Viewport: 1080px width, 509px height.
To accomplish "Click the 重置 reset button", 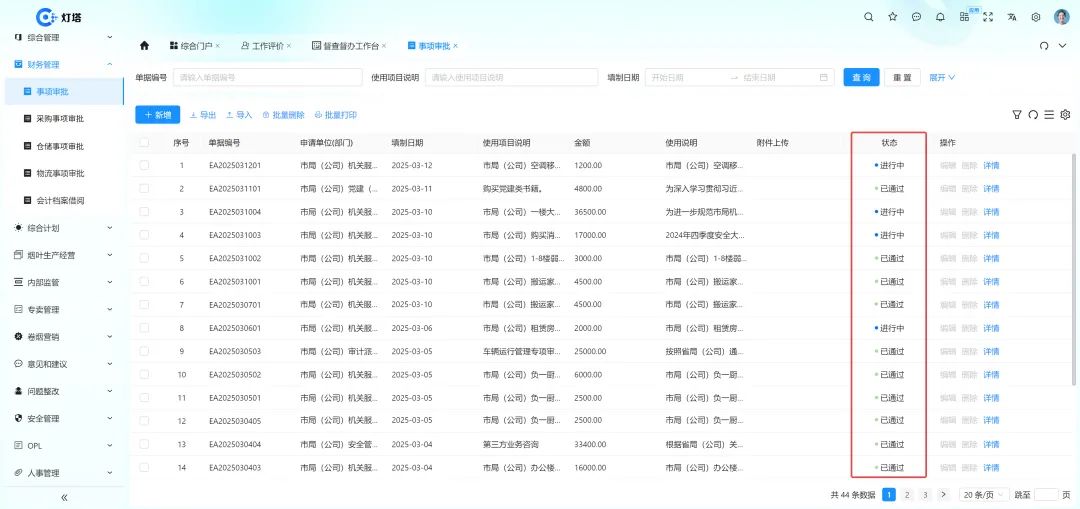I will [902, 78].
